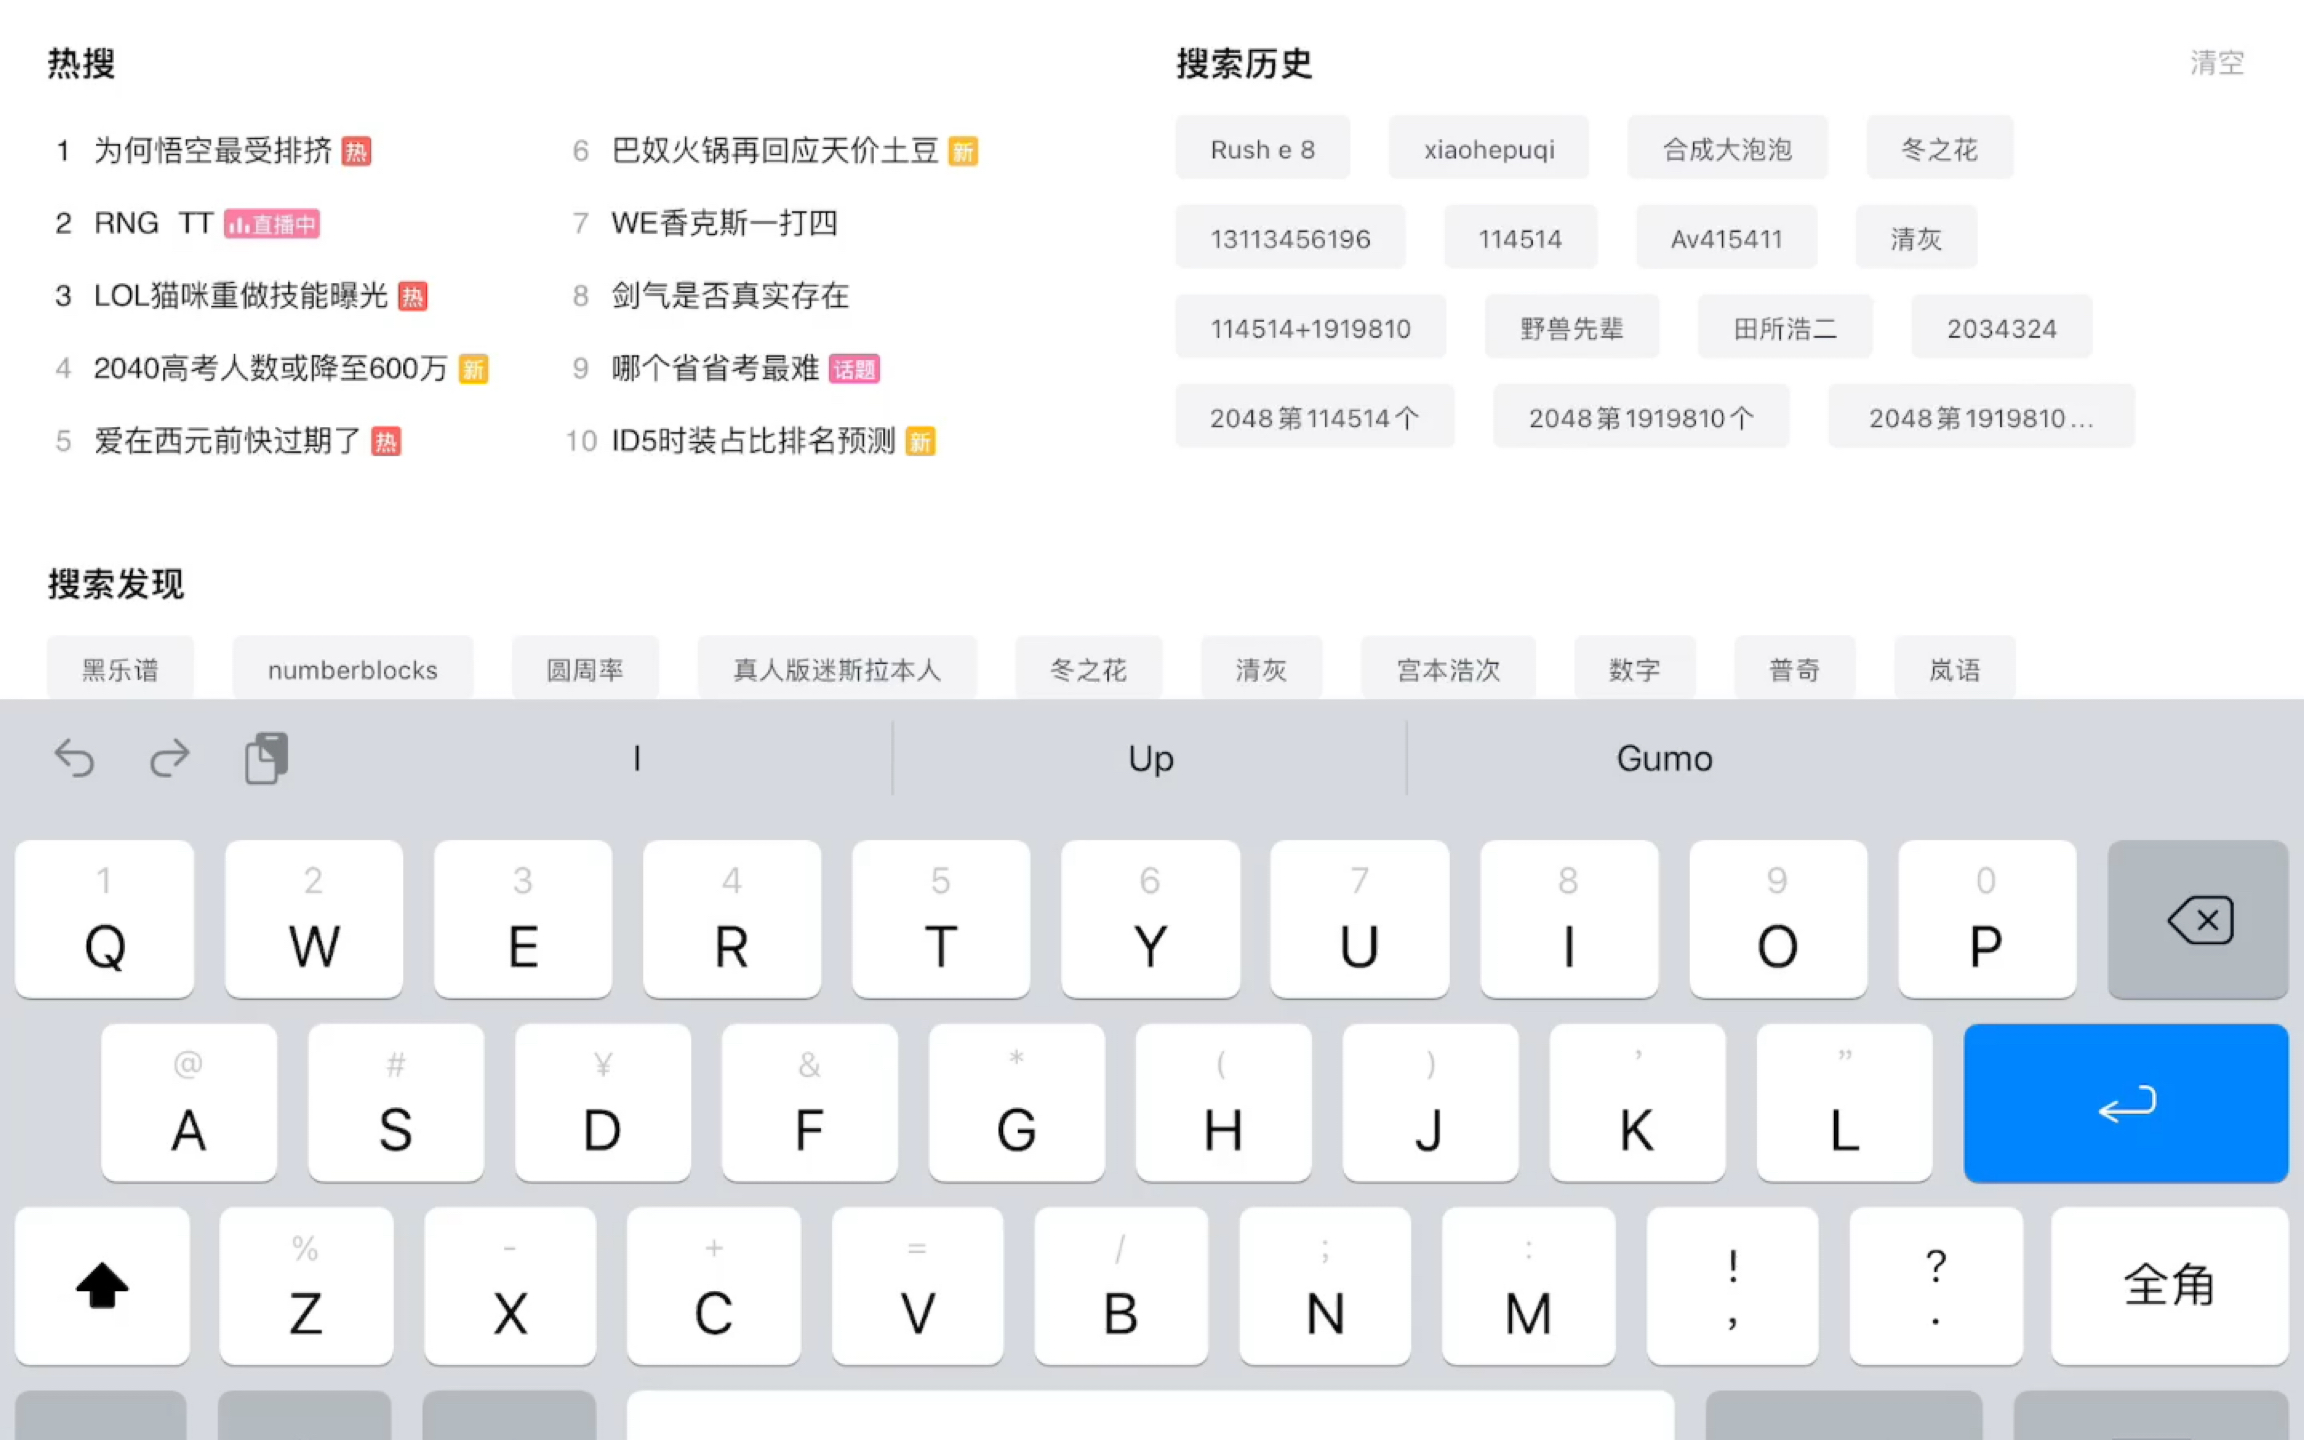Select history tag 清灰
2304x1440 pixels.
(1916, 238)
